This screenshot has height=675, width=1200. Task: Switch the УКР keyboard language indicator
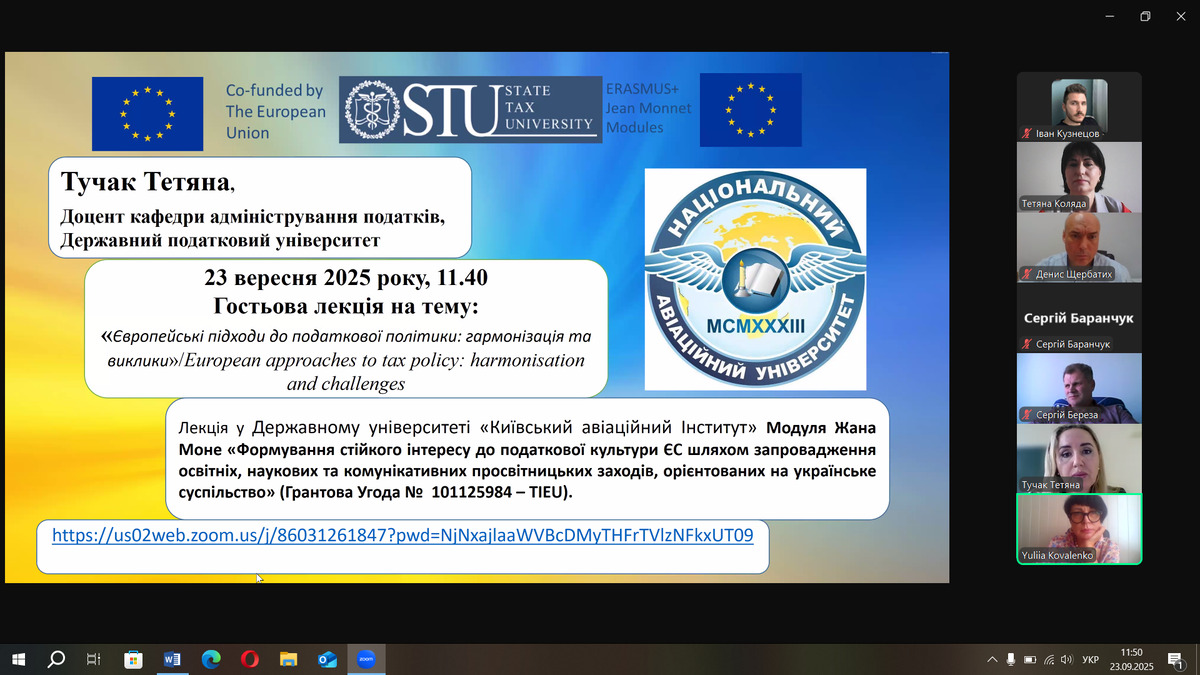tap(1091, 659)
